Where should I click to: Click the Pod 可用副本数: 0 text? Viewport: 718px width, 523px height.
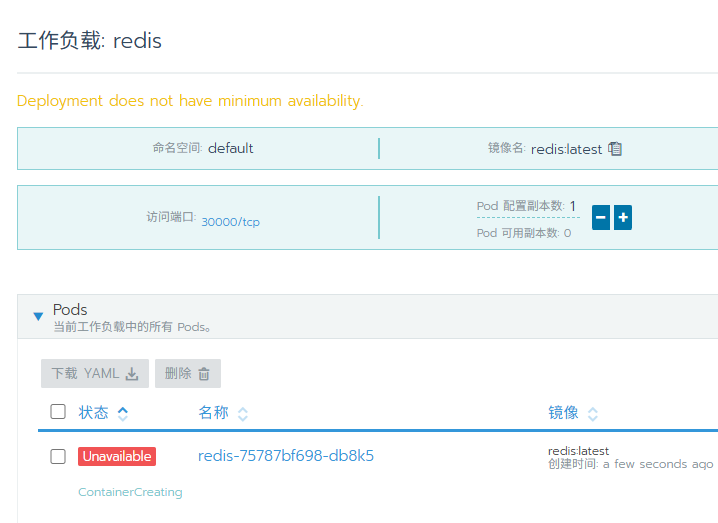tap(524, 233)
